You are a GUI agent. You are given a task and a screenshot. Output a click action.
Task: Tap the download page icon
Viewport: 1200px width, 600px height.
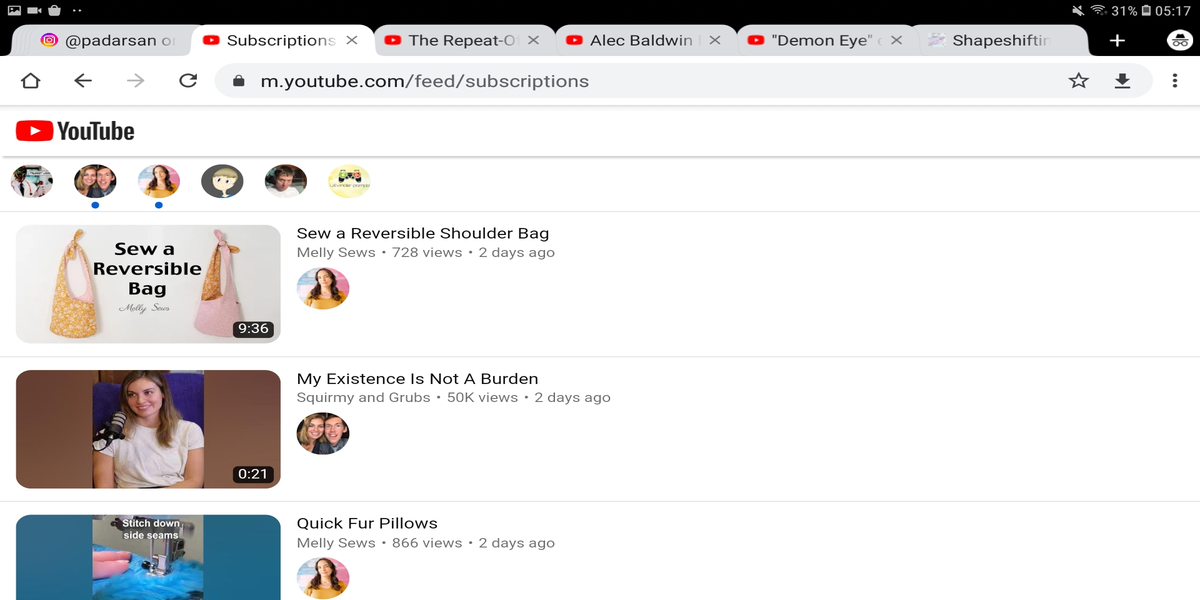pyautogui.click(x=1122, y=81)
